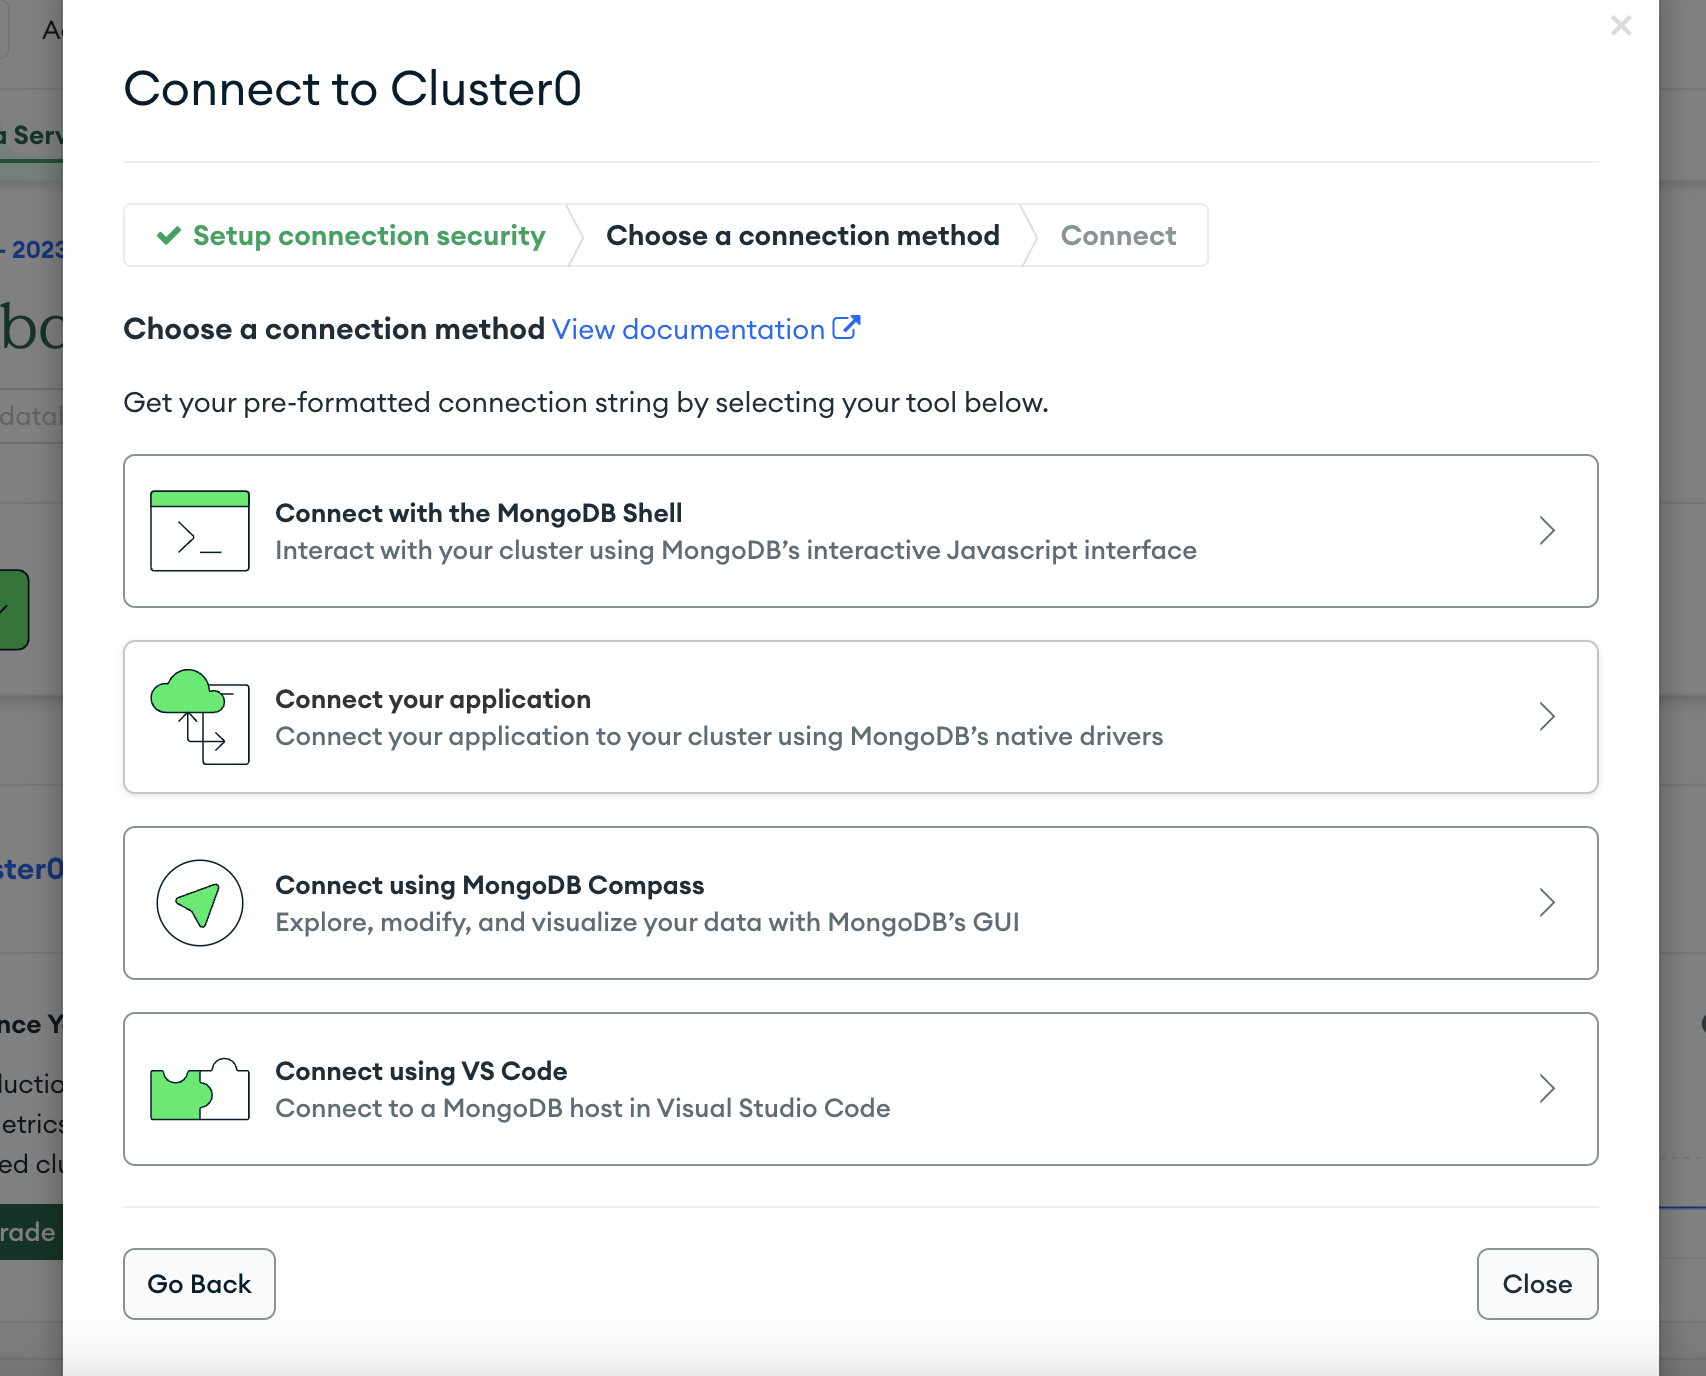
Task: Open the View documentation link
Action: (688, 329)
